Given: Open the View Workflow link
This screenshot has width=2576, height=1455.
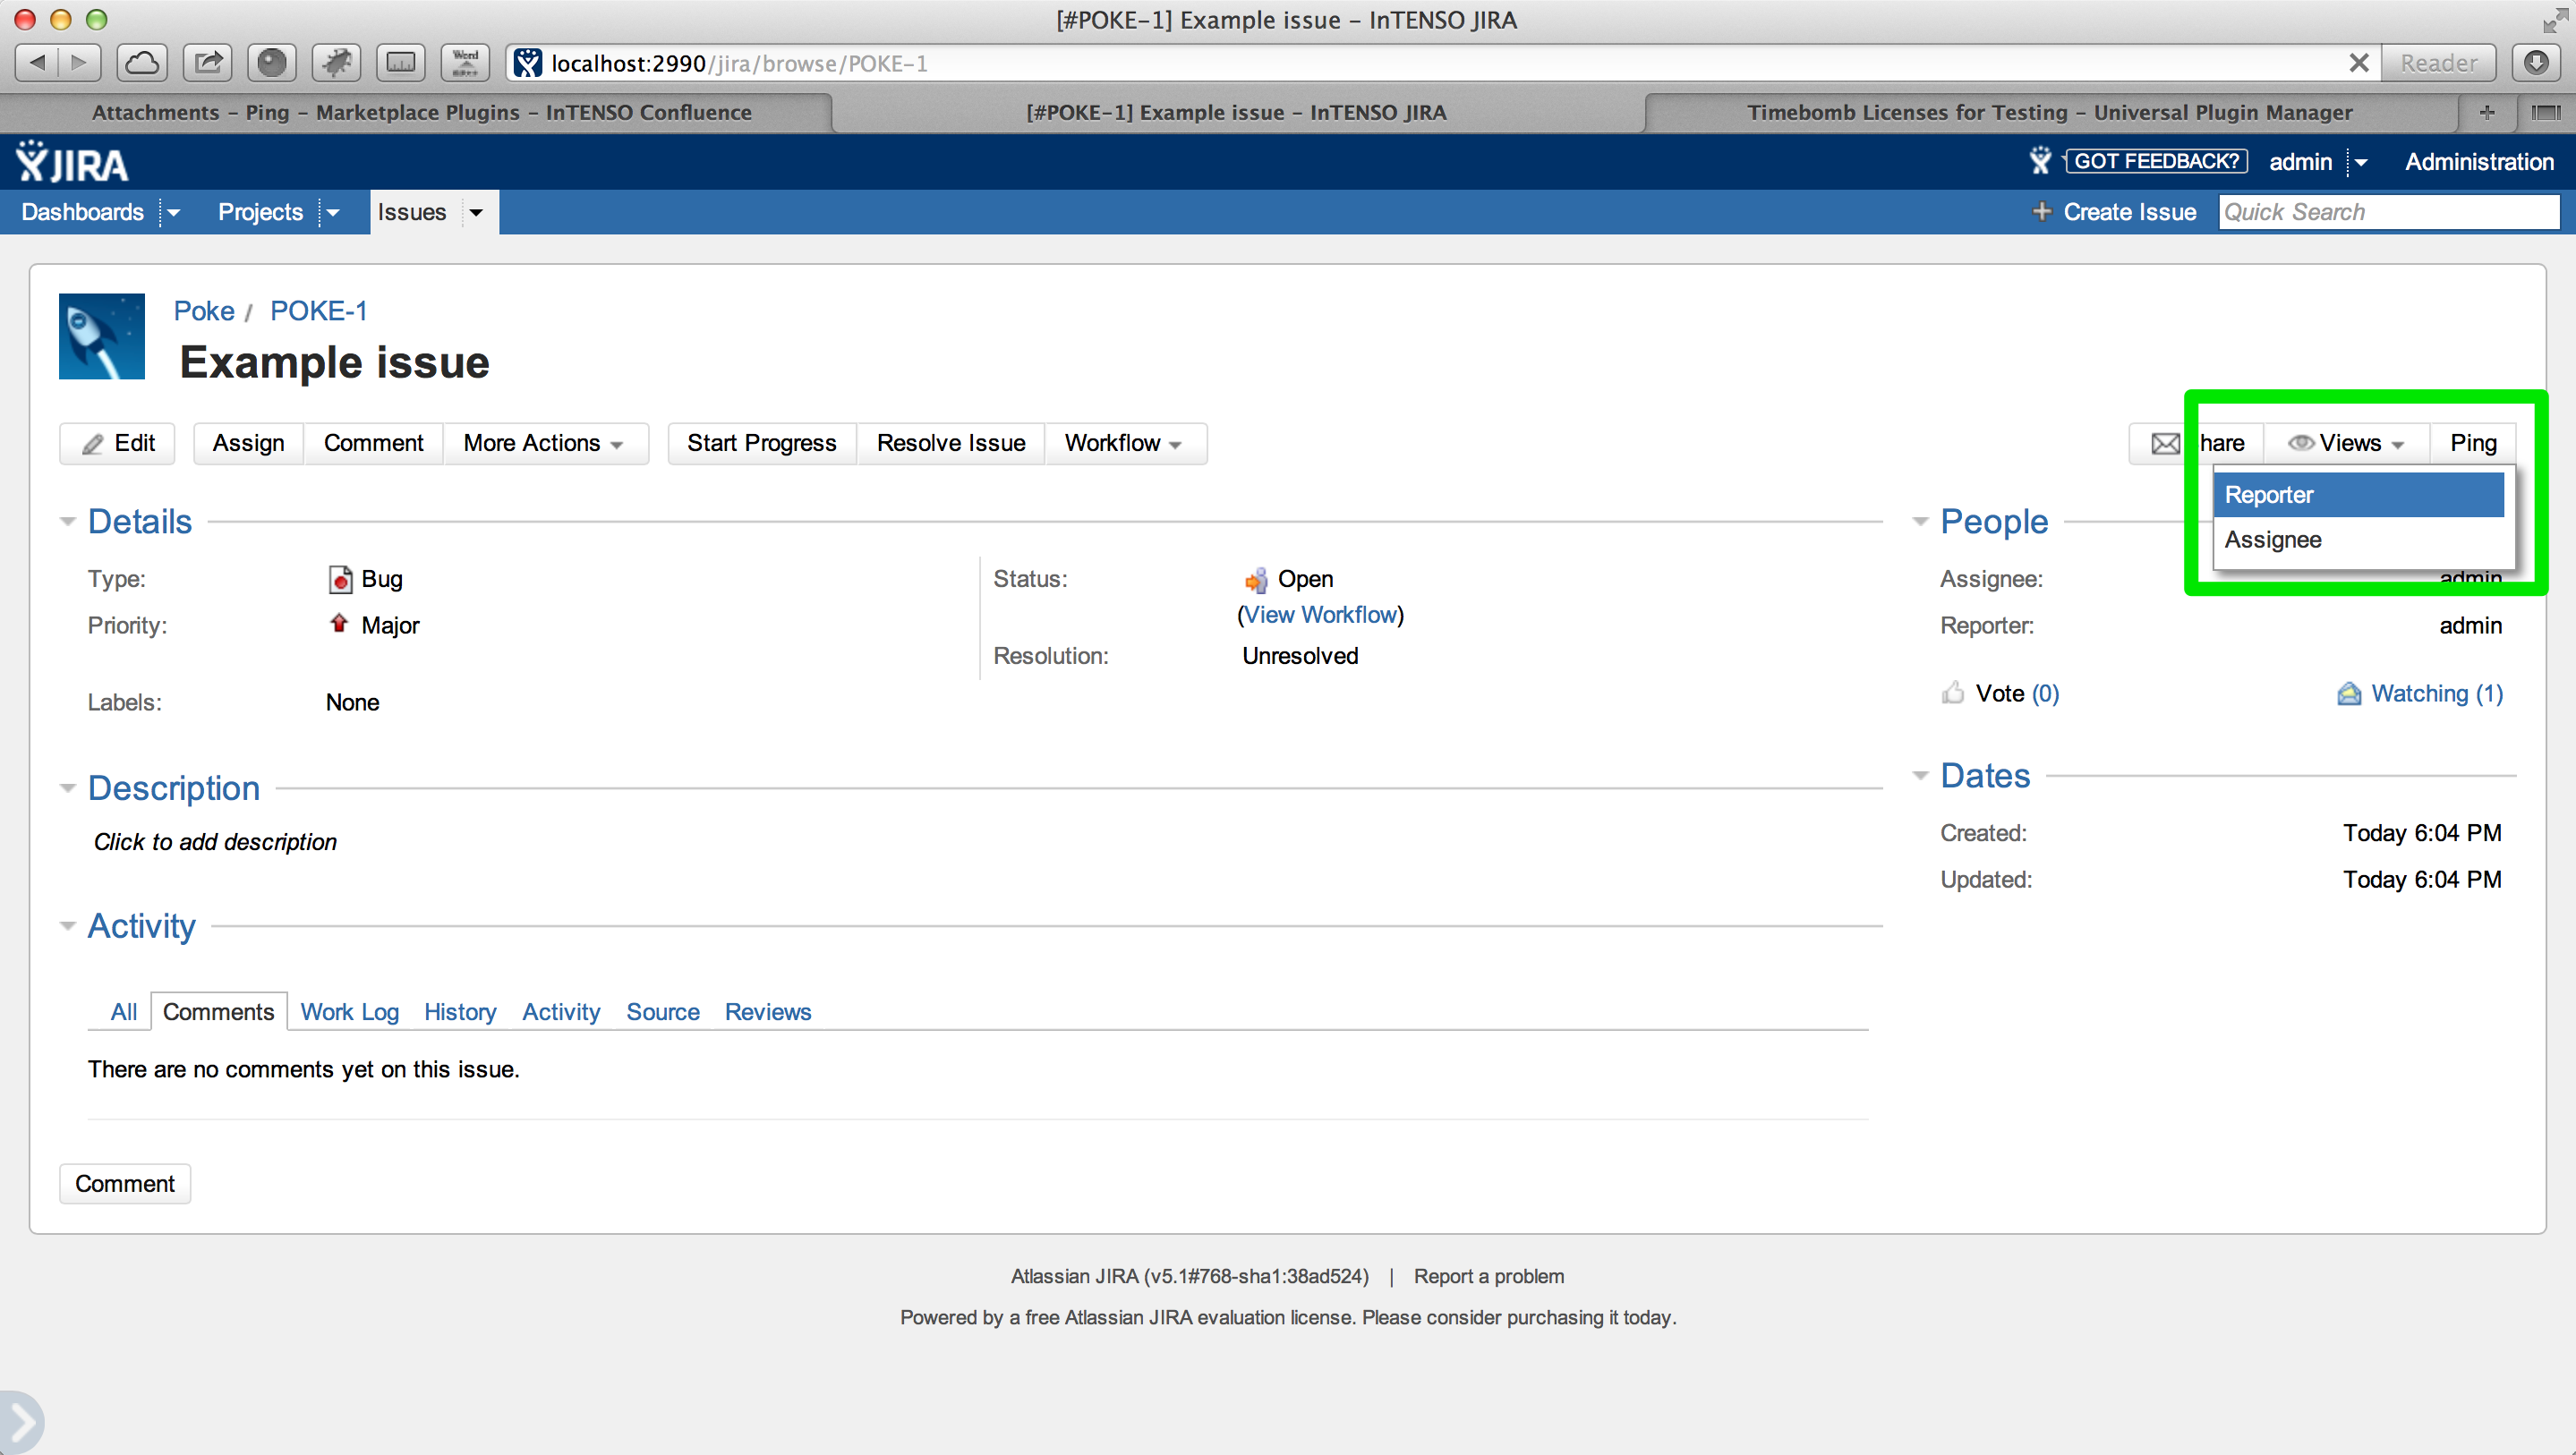Looking at the screenshot, I should (1320, 615).
